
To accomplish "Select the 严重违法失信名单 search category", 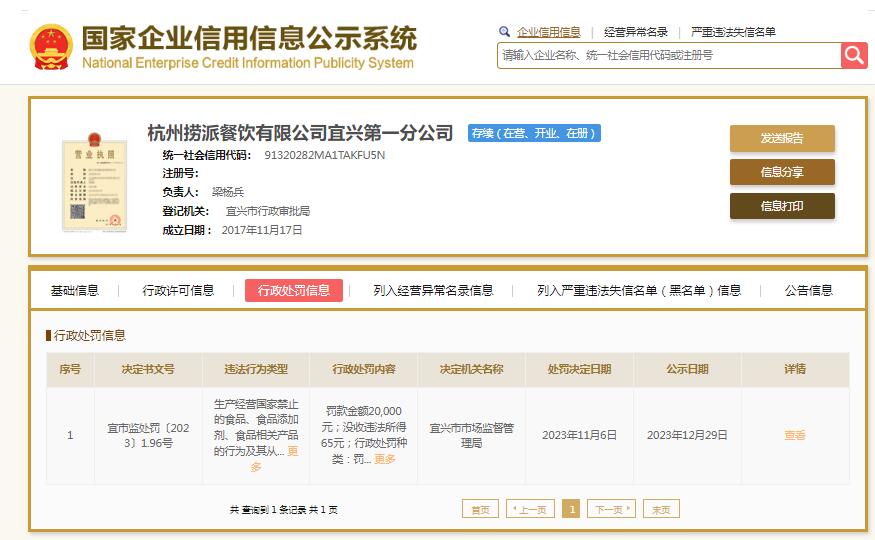I will (733, 32).
